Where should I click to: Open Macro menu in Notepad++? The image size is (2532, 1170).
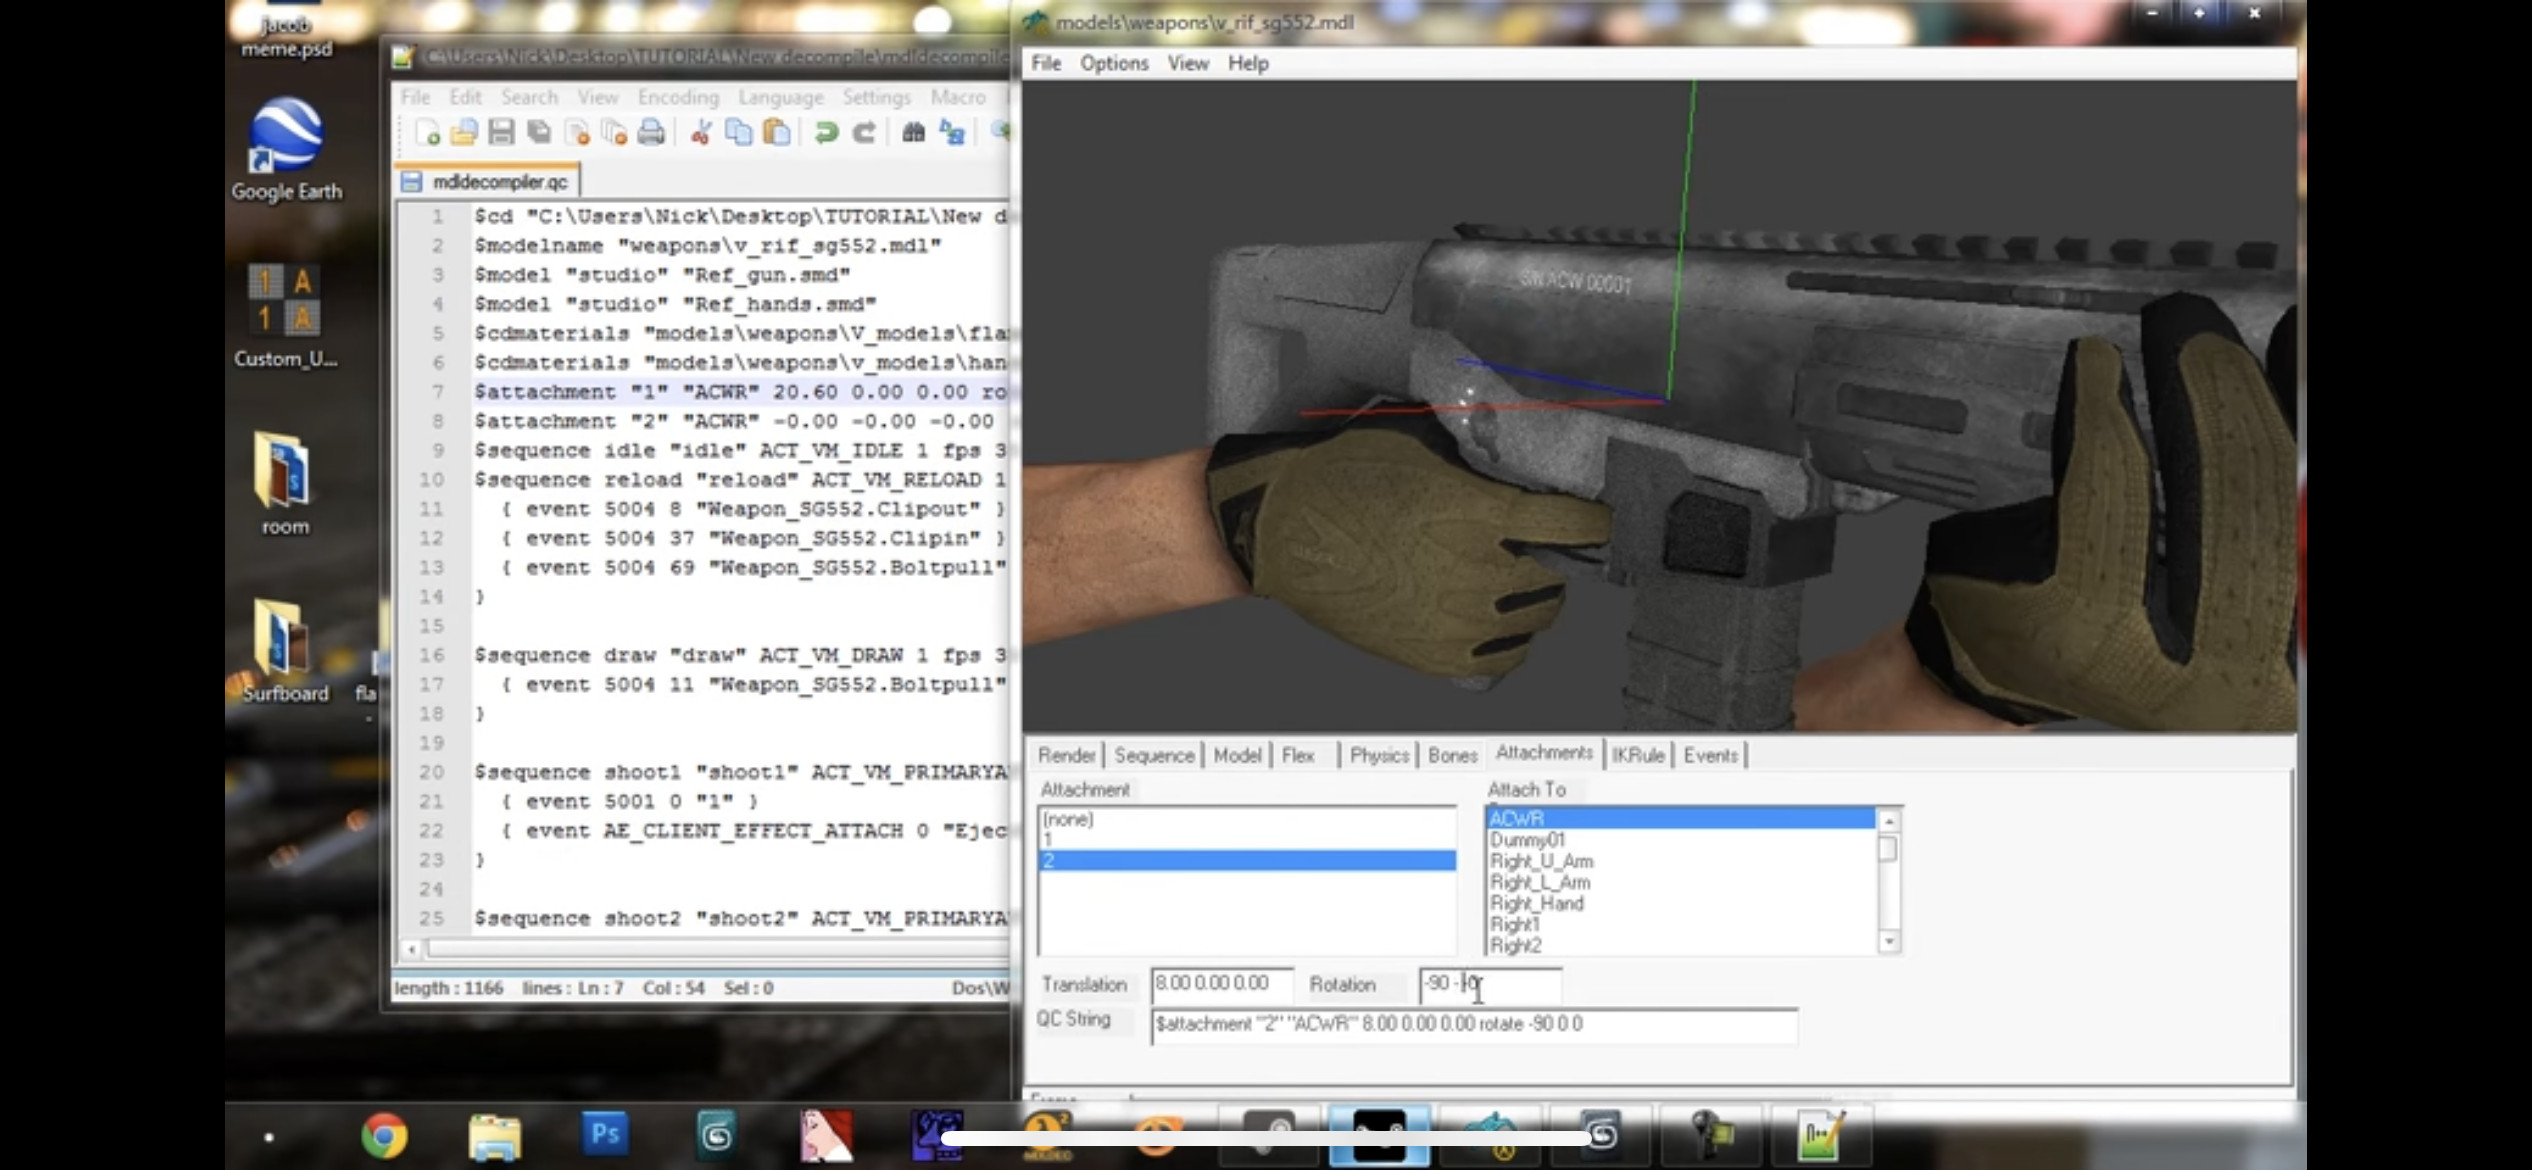click(958, 97)
